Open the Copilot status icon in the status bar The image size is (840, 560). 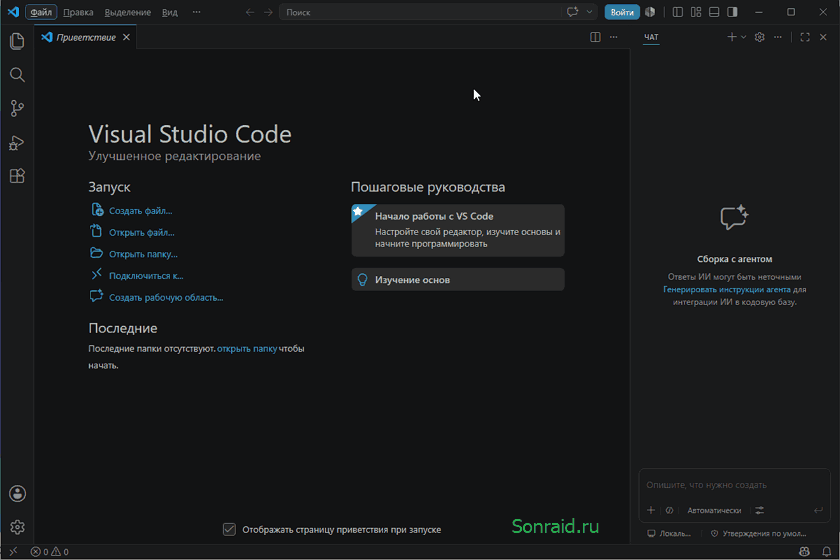804,551
